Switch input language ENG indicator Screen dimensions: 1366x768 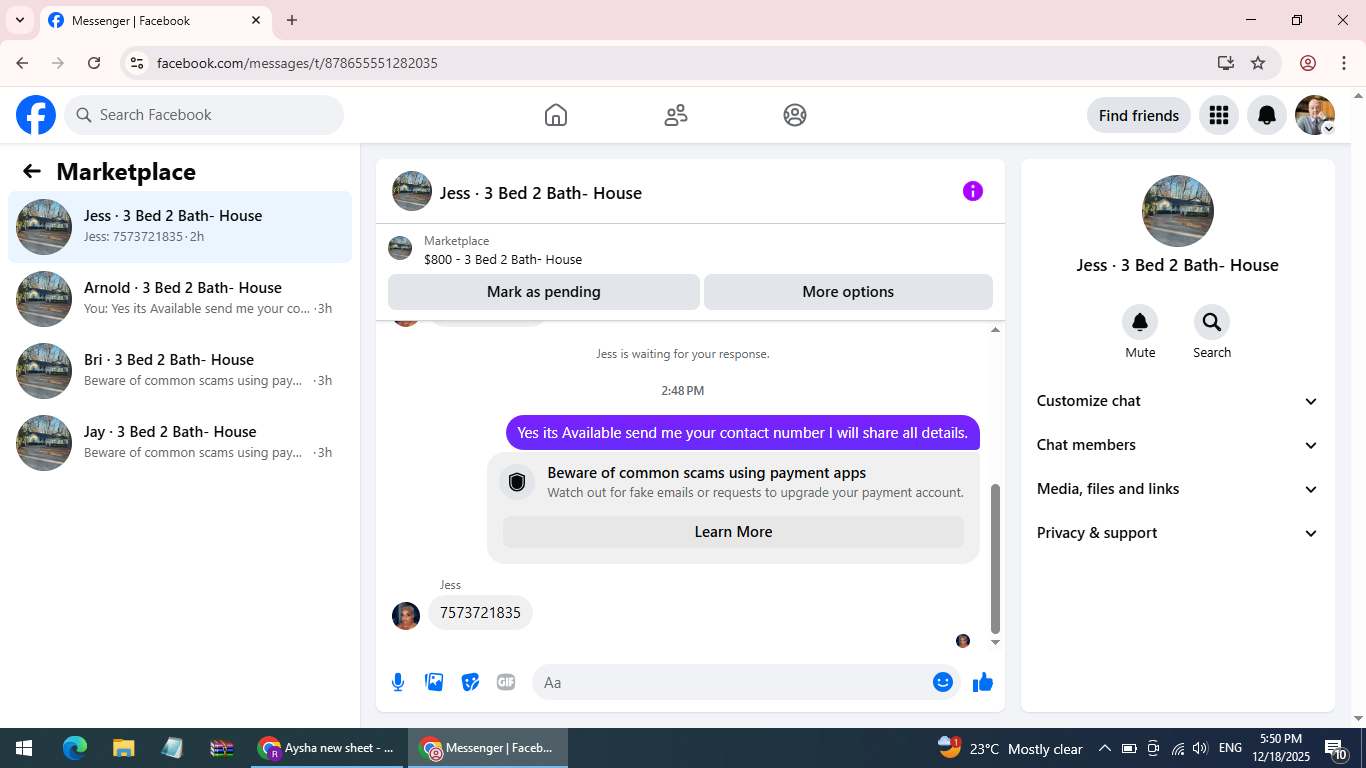[x=1230, y=748]
